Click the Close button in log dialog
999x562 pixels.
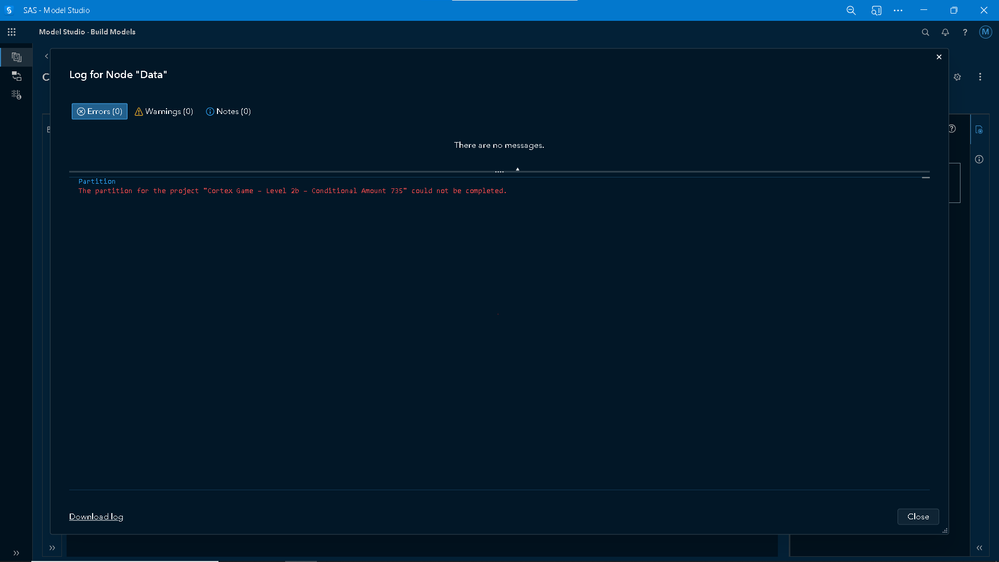click(918, 517)
